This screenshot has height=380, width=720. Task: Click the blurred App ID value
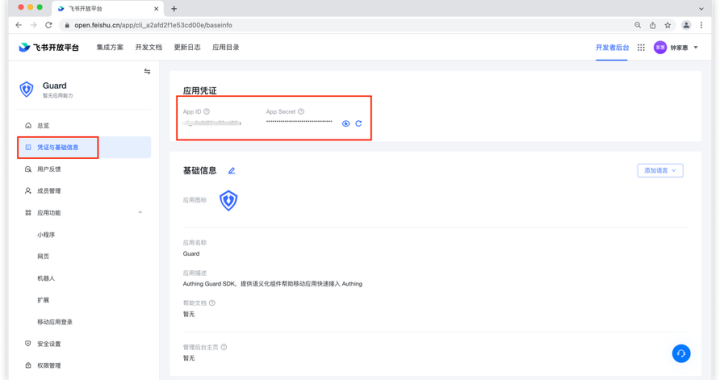pyautogui.click(x=212, y=123)
